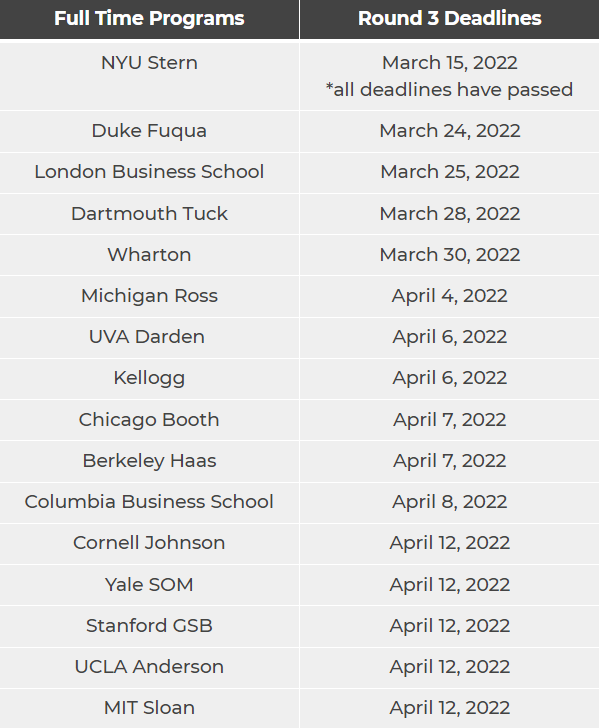Select the April 8, 2022 deadline cell

[x=449, y=502]
